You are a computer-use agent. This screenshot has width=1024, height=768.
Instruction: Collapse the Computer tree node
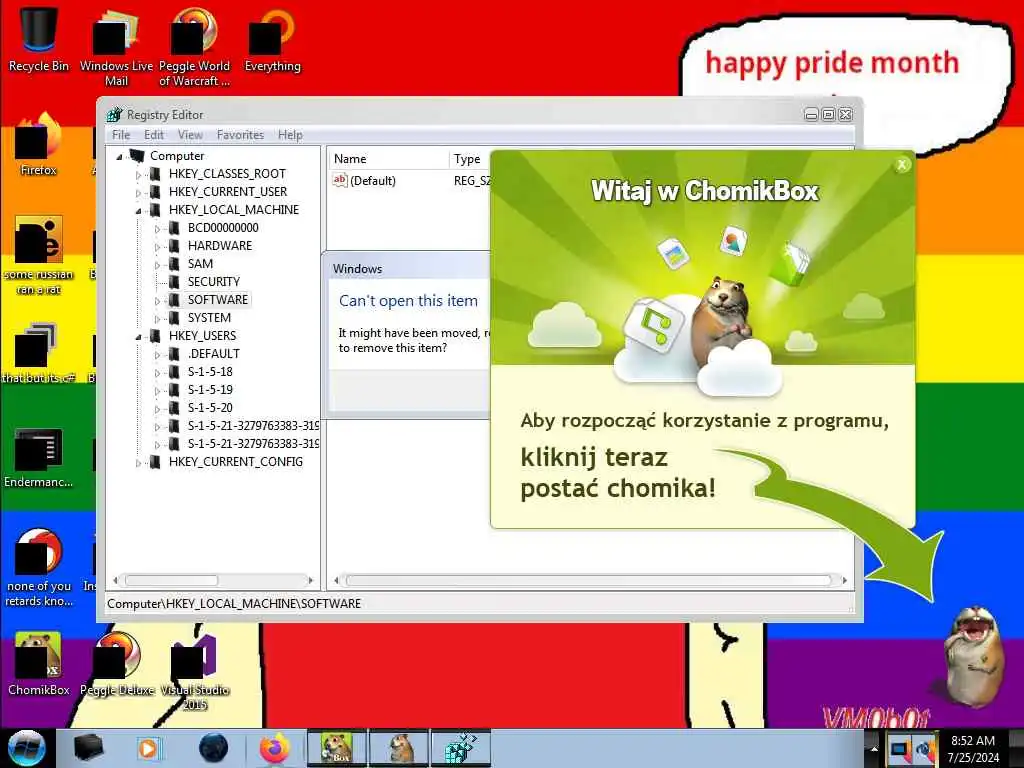coord(119,157)
